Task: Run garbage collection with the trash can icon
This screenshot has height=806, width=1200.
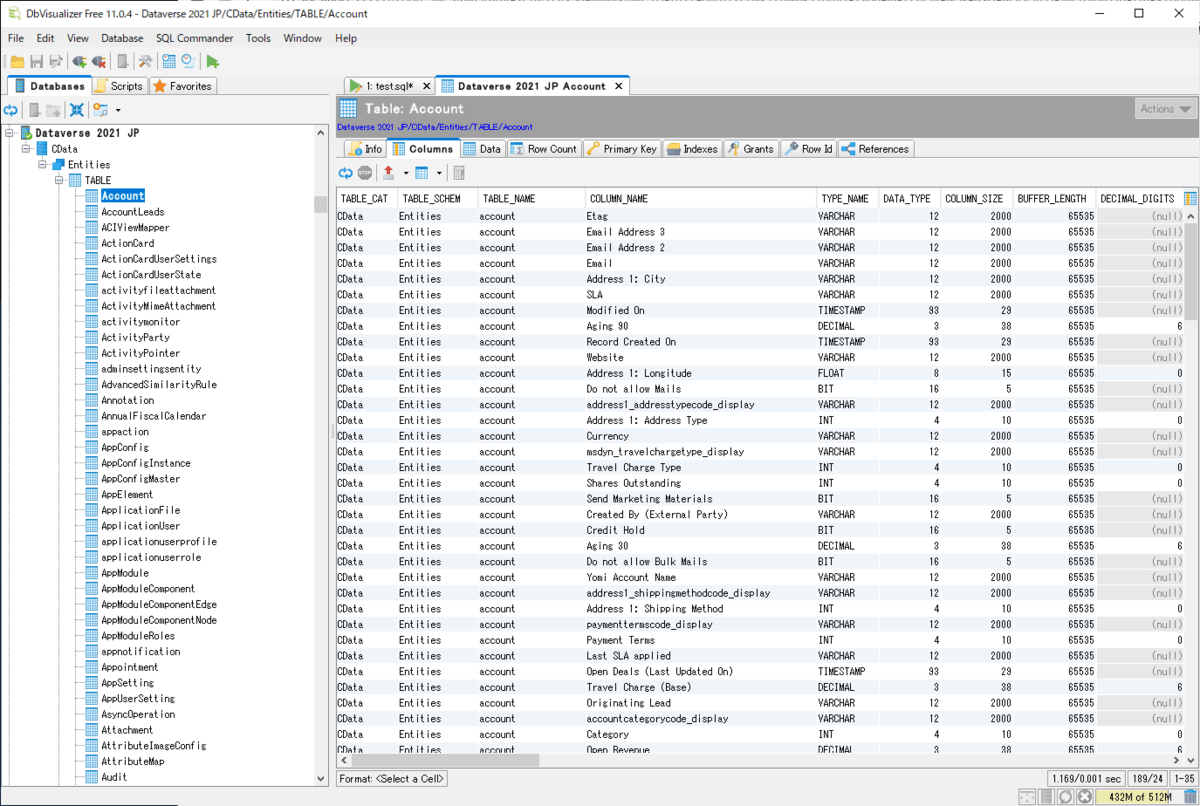Action: click(1189, 797)
